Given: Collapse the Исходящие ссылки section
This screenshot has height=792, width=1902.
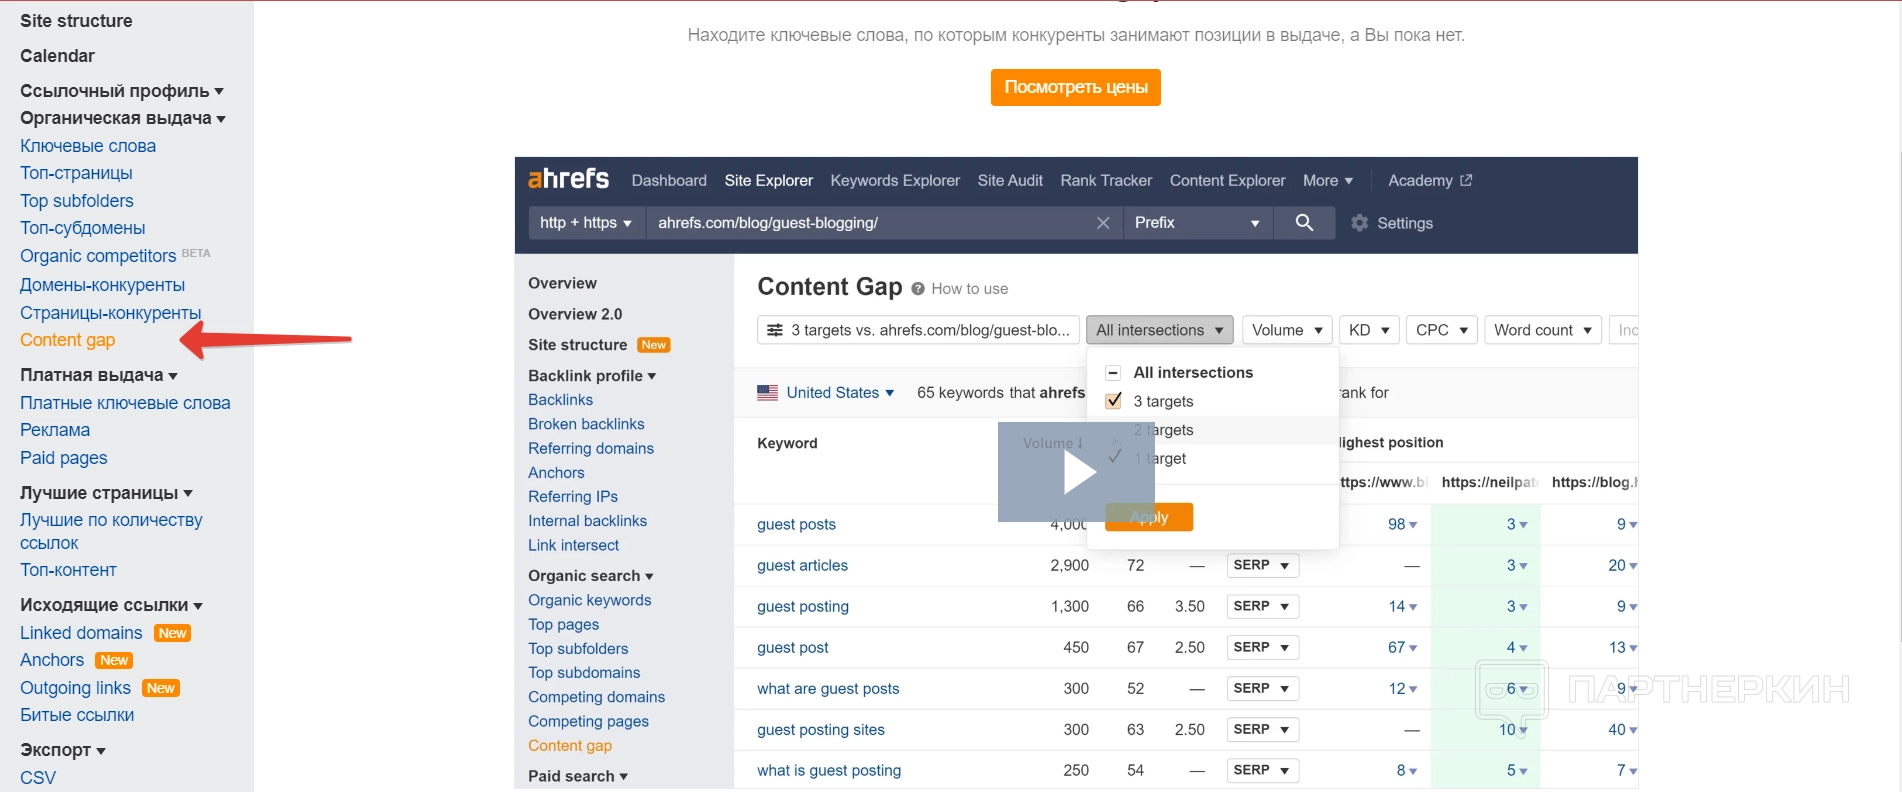Looking at the screenshot, I should [x=112, y=605].
